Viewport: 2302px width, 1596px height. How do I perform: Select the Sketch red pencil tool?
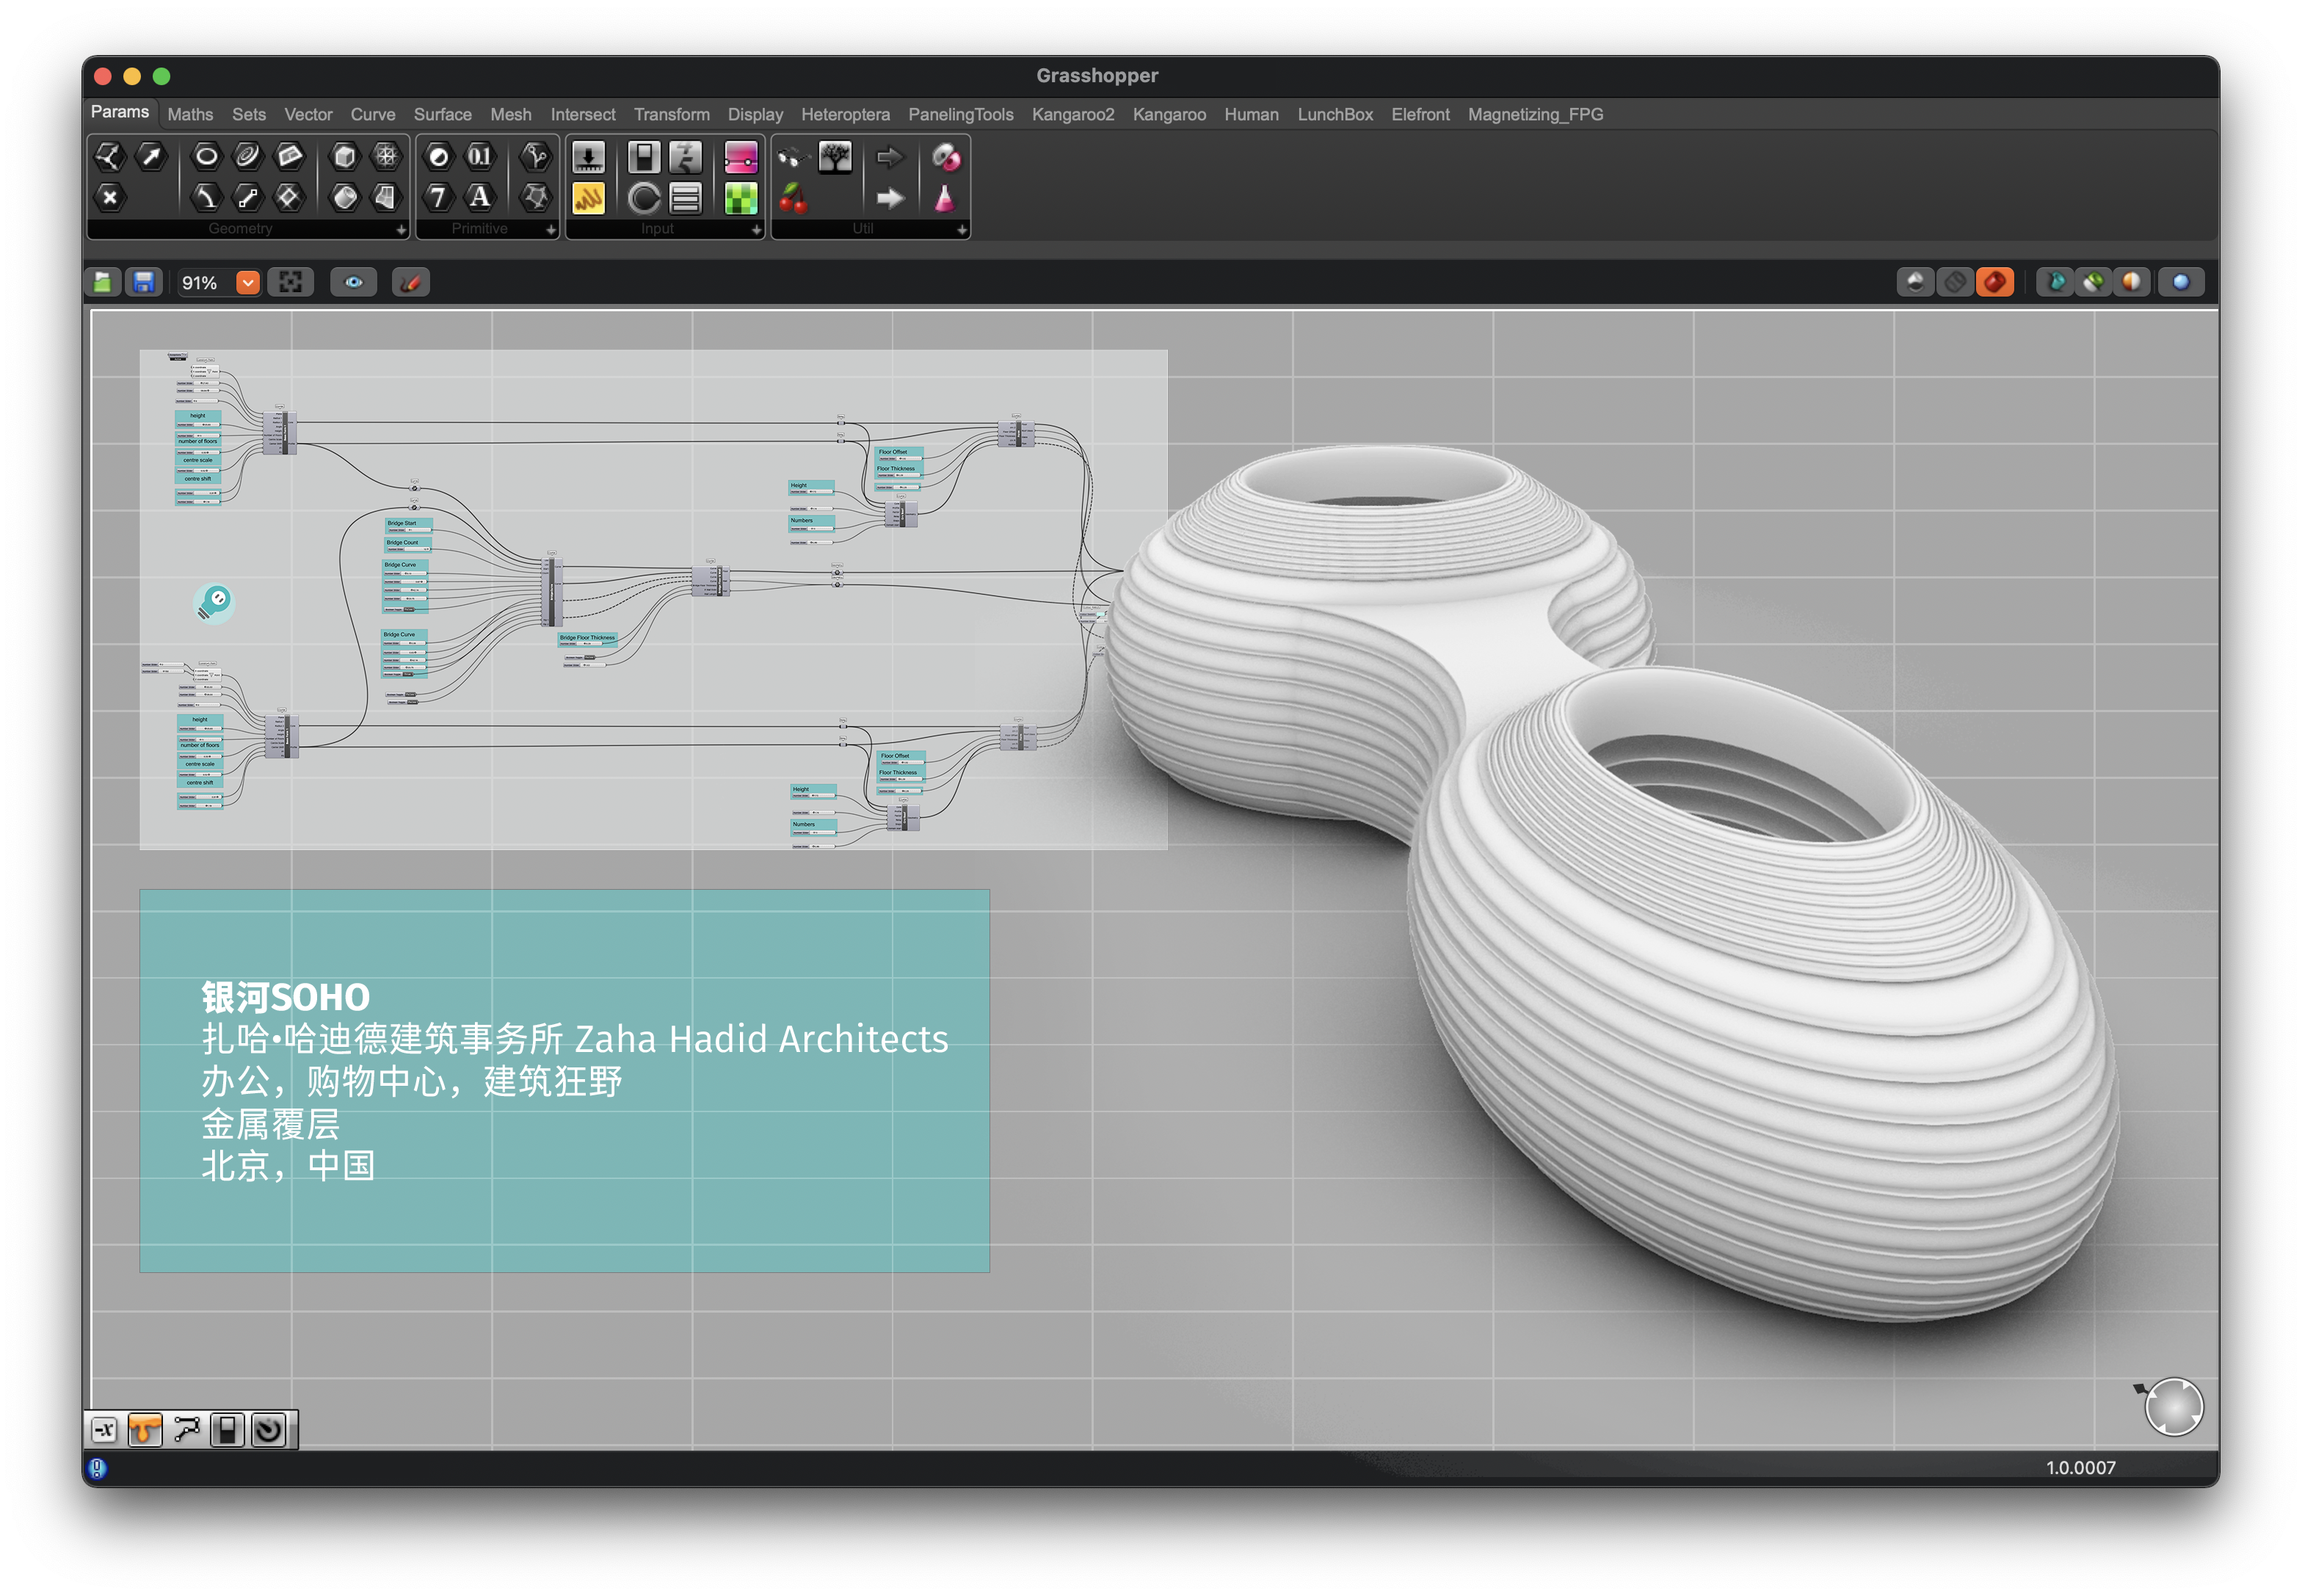tap(410, 283)
